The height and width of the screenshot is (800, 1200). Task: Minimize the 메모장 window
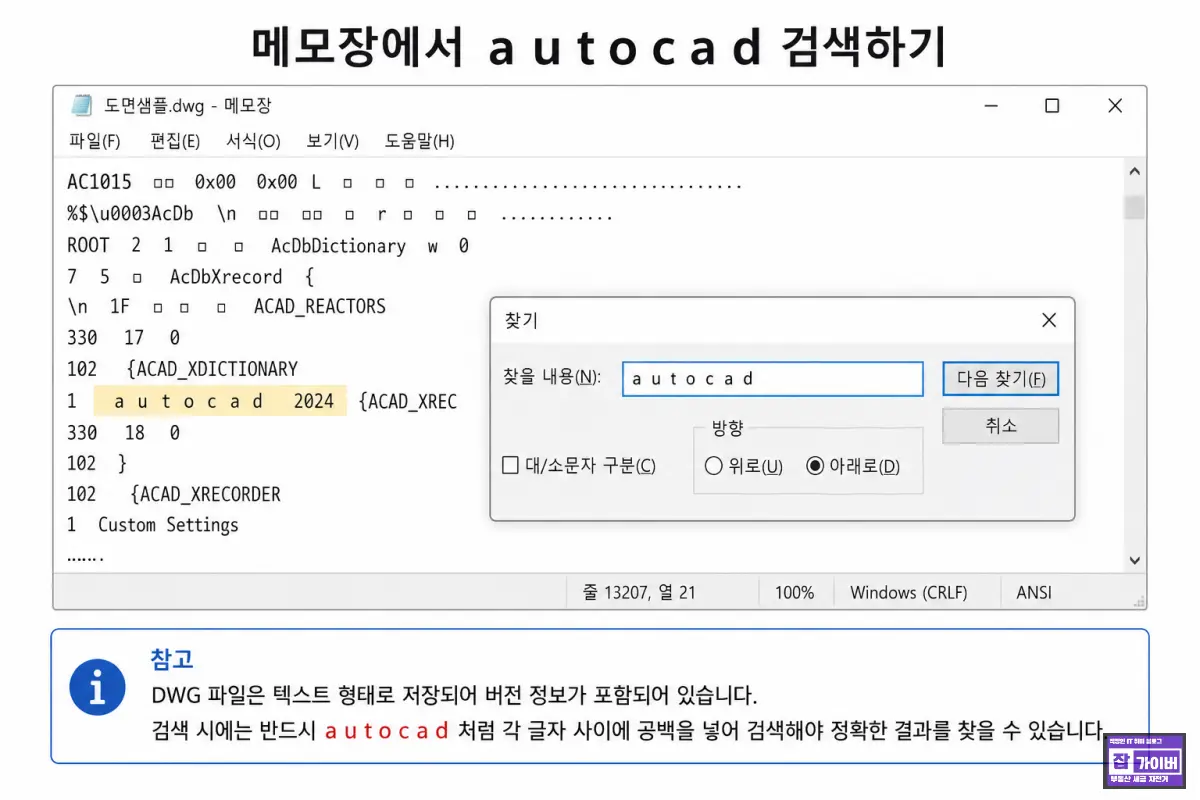point(989,106)
